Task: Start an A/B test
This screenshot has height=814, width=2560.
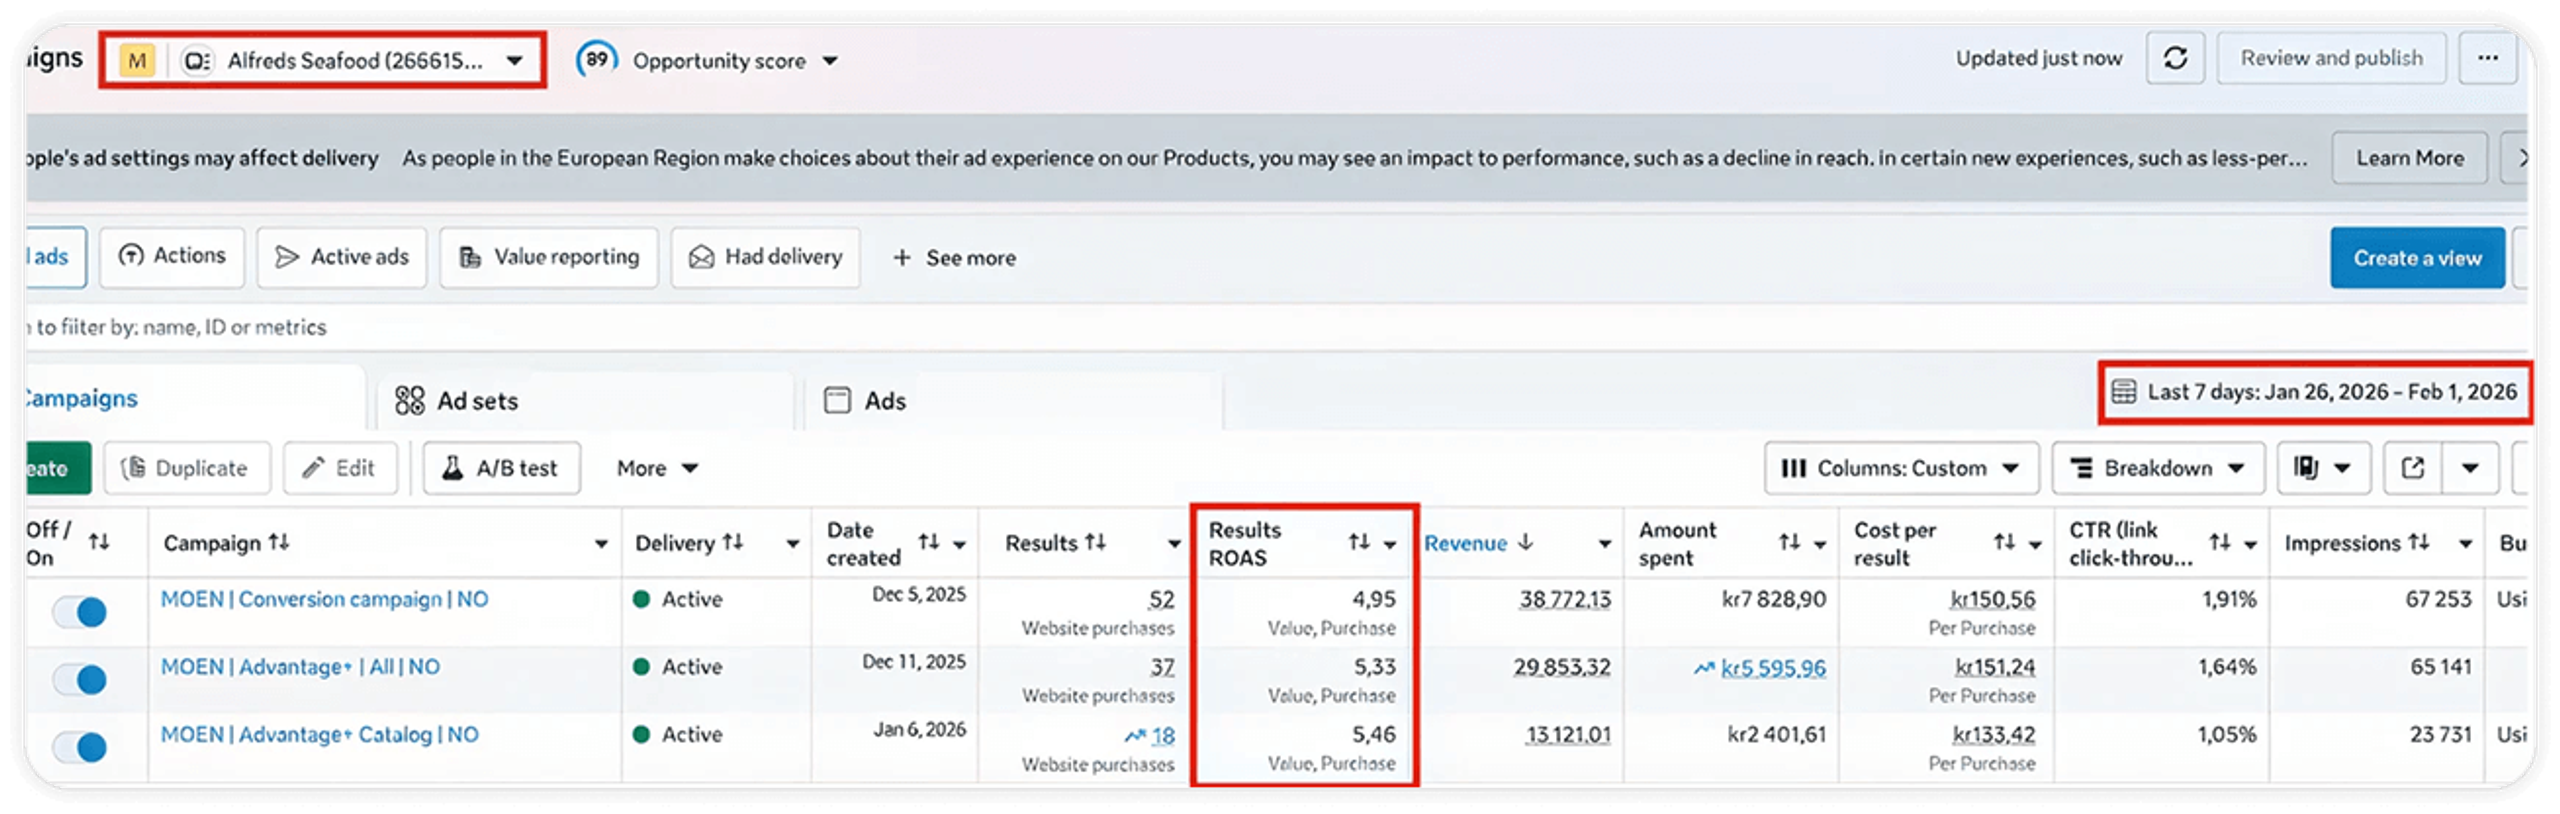Action: 501,468
